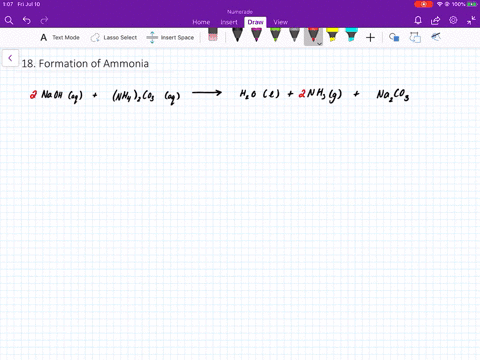Enable Text Mode

(60, 38)
